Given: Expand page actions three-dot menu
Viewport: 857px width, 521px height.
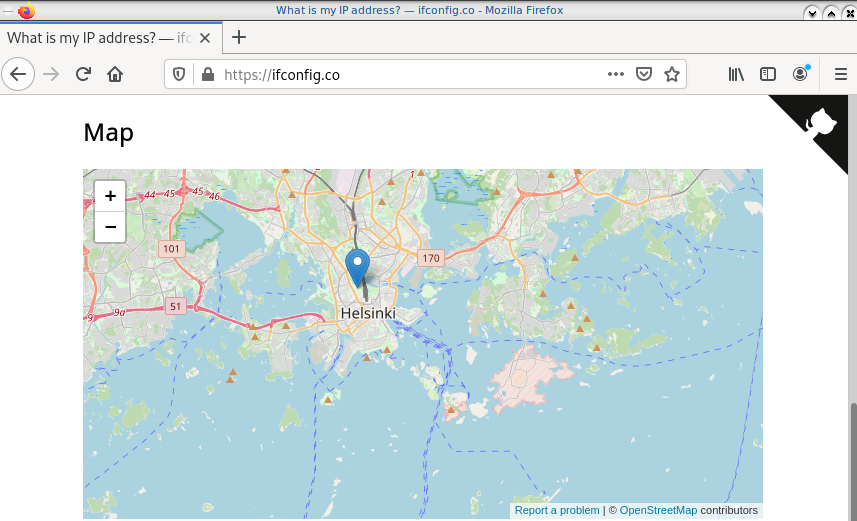Looking at the screenshot, I should [x=616, y=74].
